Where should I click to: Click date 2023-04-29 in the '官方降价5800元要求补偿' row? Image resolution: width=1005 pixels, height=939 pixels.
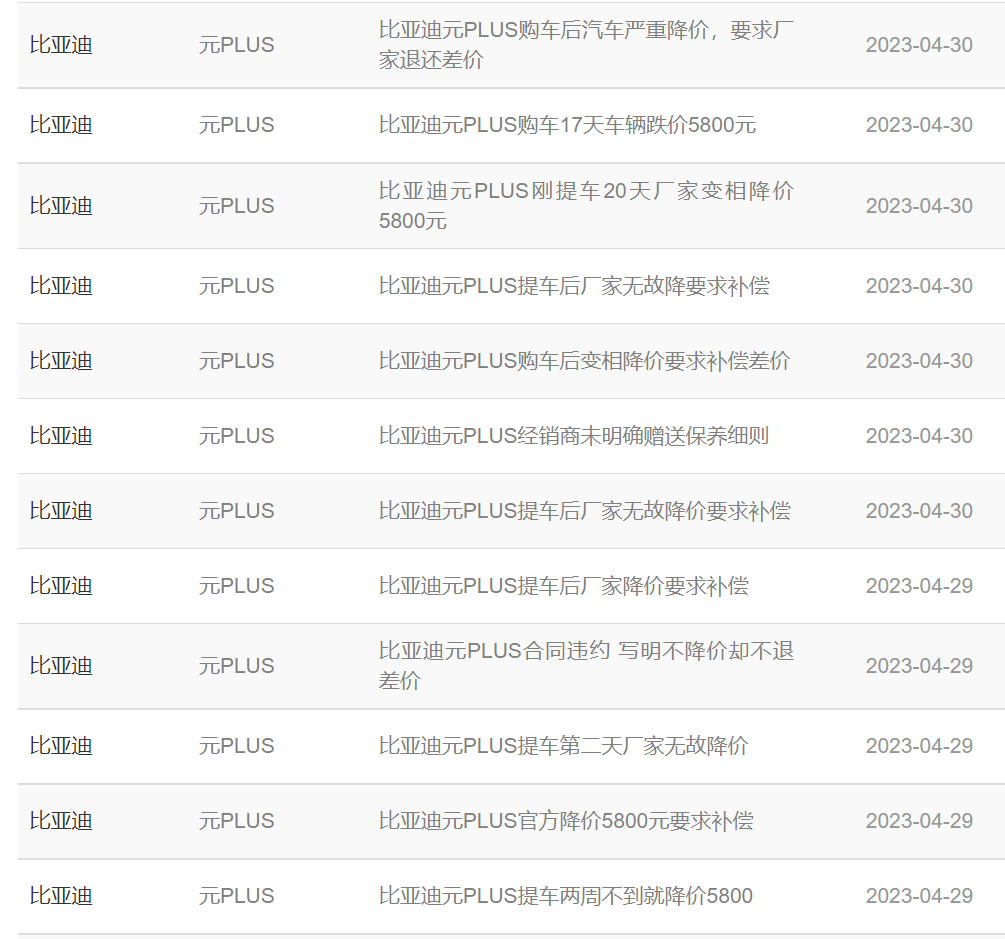(x=919, y=821)
